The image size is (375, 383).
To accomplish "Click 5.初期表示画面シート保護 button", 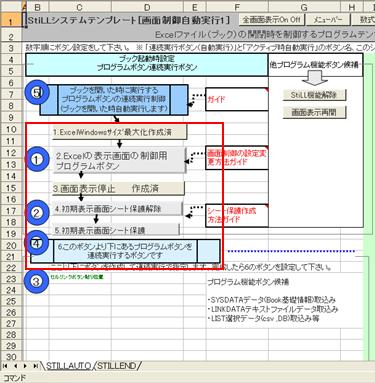I will (115, 229).
